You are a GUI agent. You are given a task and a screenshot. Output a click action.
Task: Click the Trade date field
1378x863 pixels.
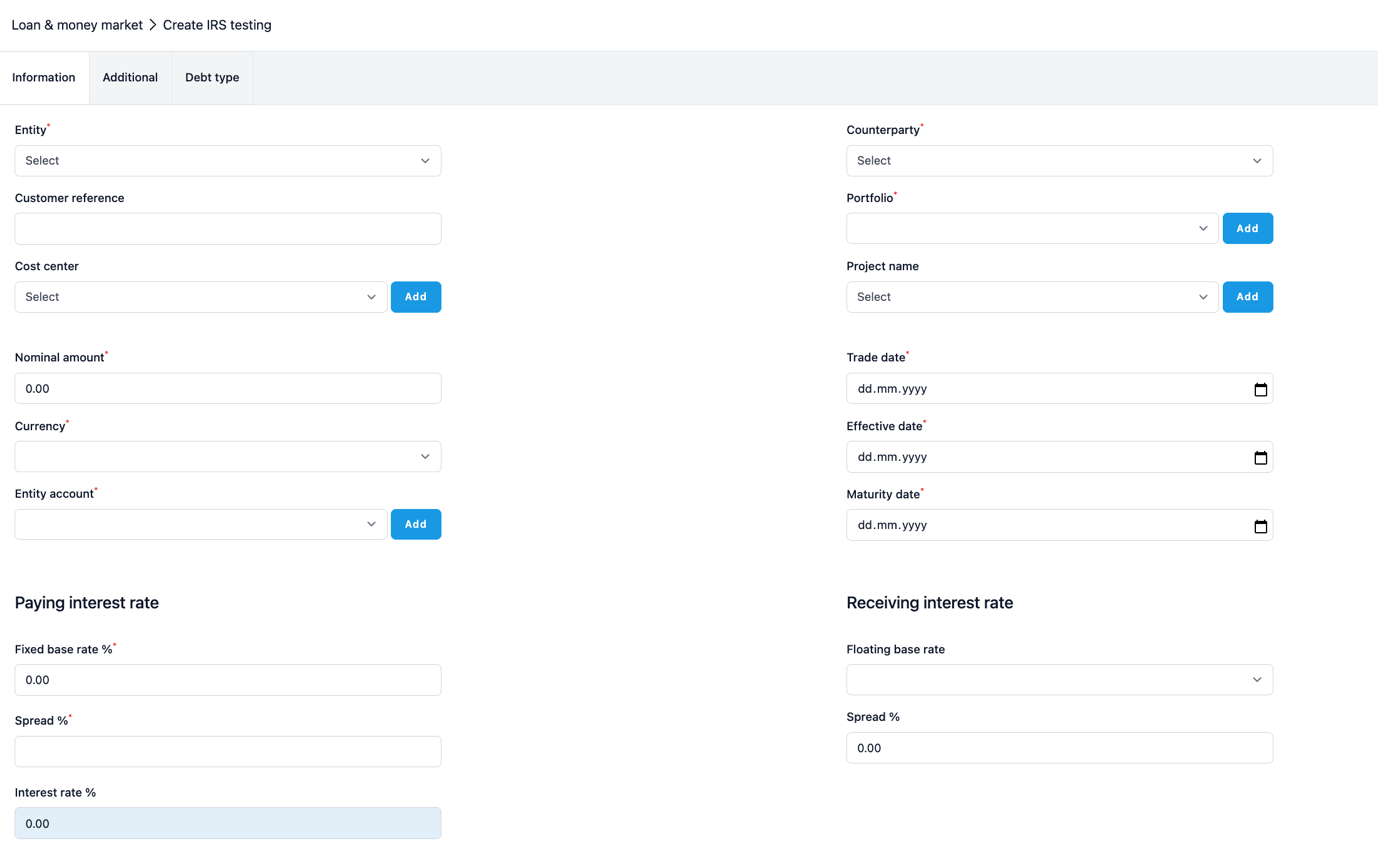[1059, 389]
